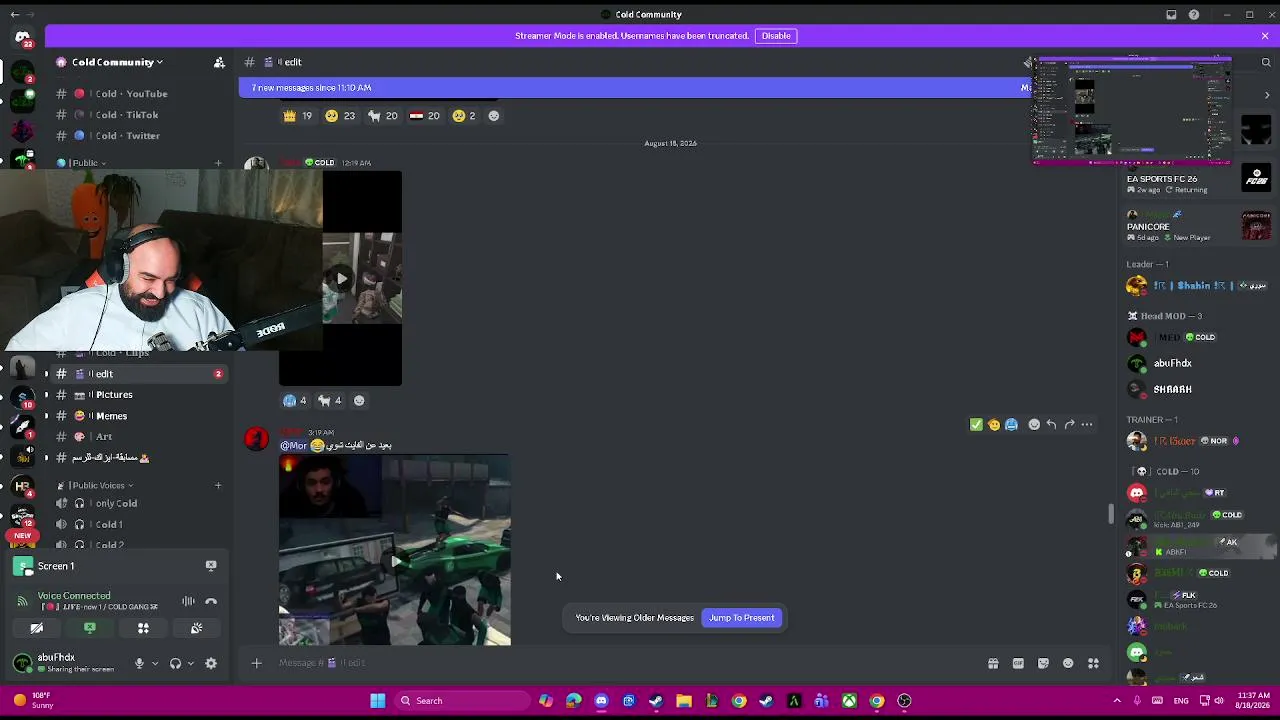
Task: Forward the message with the forward arrow
Action: (x=1069, y=425)
